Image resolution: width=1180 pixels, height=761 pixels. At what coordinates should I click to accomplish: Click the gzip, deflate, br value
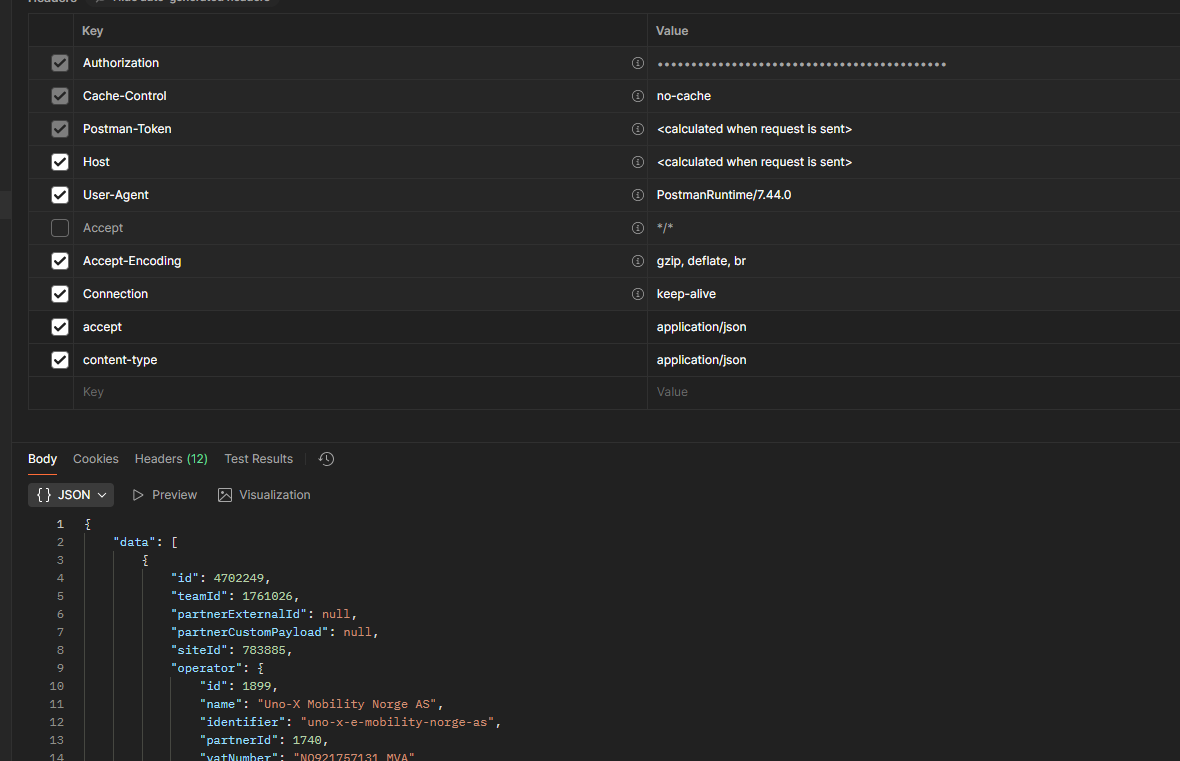pos(701,261)
